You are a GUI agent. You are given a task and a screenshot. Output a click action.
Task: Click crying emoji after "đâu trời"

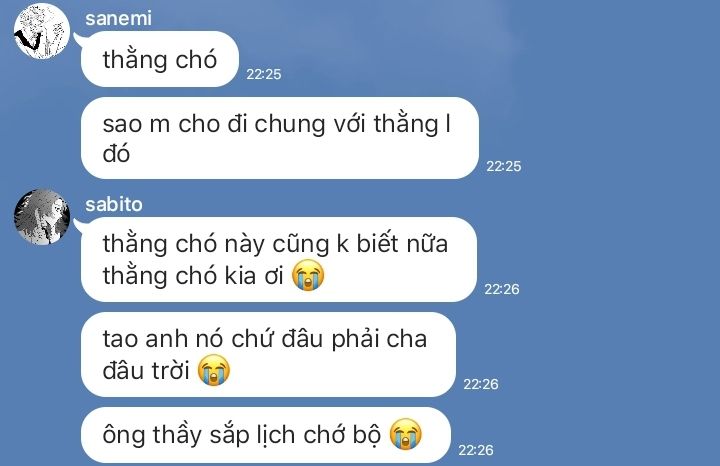(214, 370)
